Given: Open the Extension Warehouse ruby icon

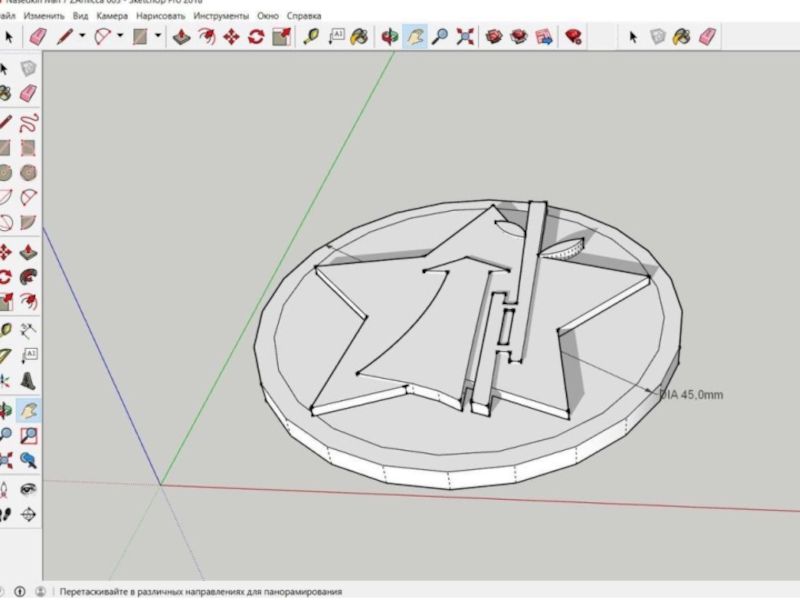Looking at the screenshot, I should coord(573,37).
